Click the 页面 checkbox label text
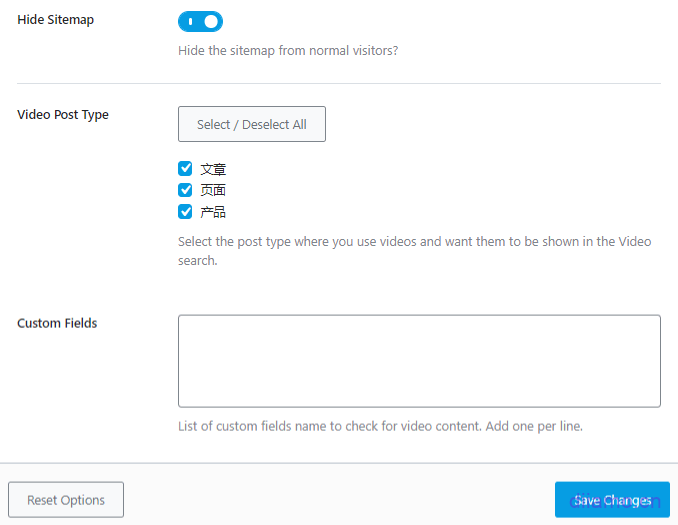Image resolution: width=678 pixels, height=525 pixels. click(x=213, y=191)
